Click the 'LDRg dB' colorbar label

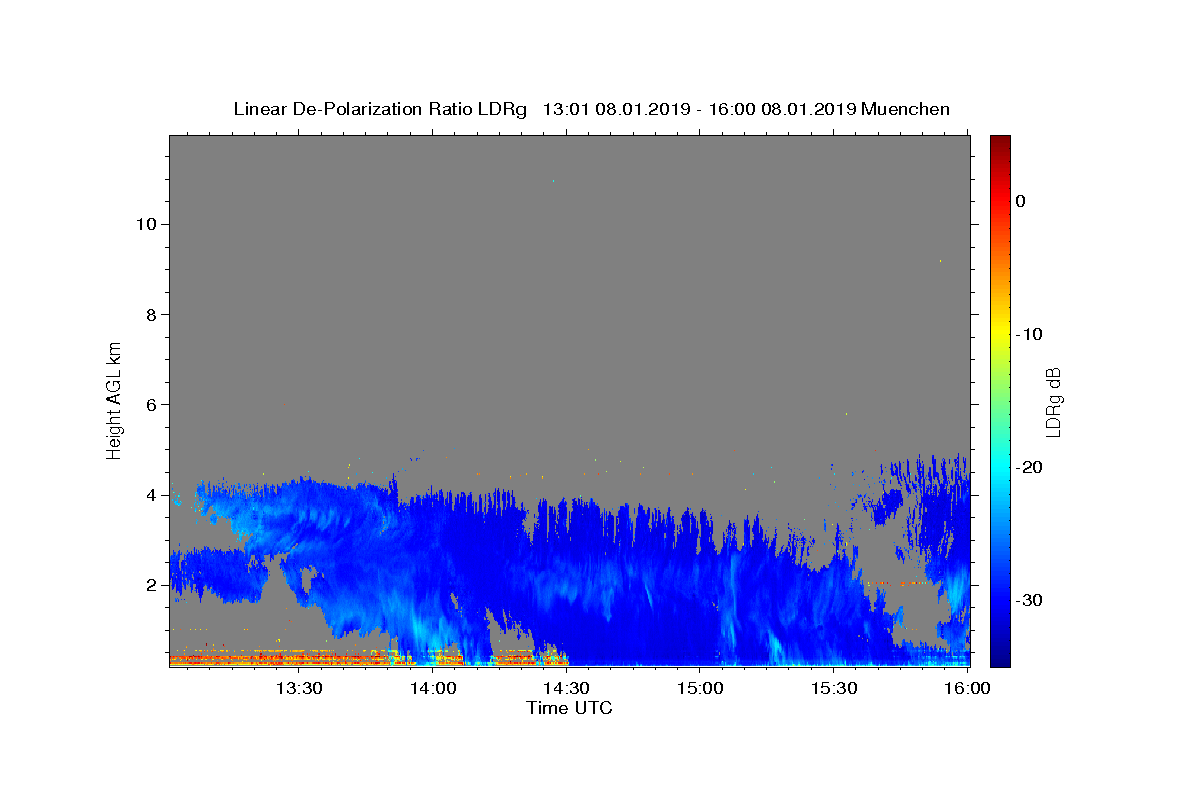tap(1053, 401)
